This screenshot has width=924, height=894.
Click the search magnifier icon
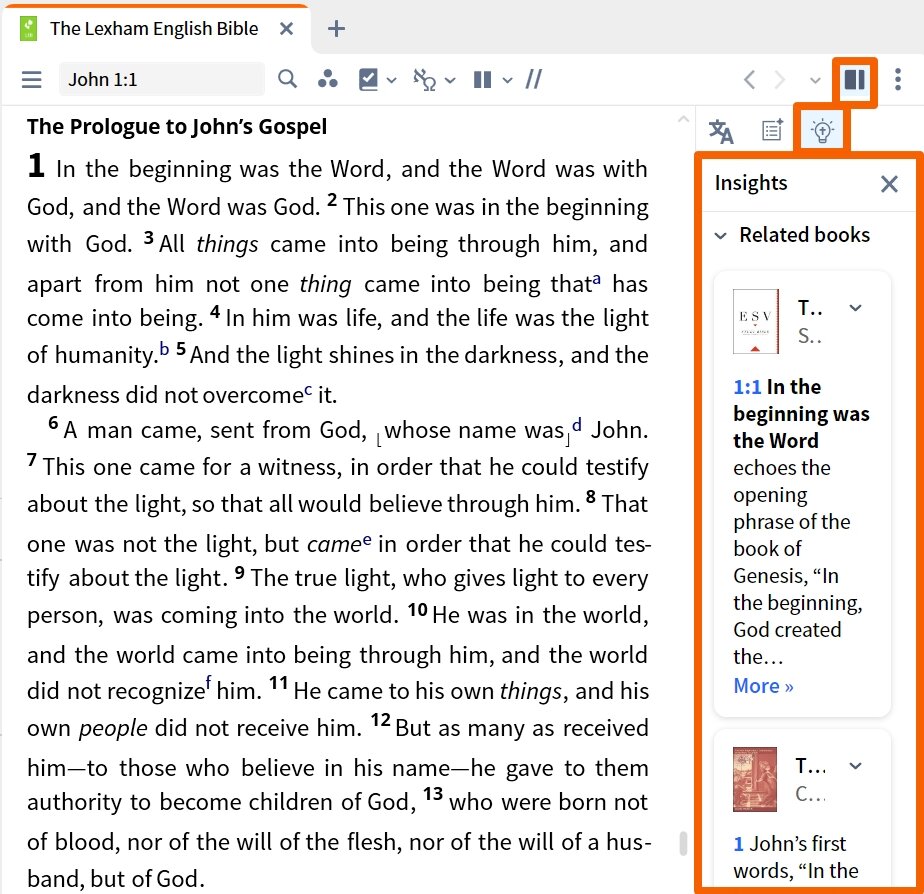(287, 79)
